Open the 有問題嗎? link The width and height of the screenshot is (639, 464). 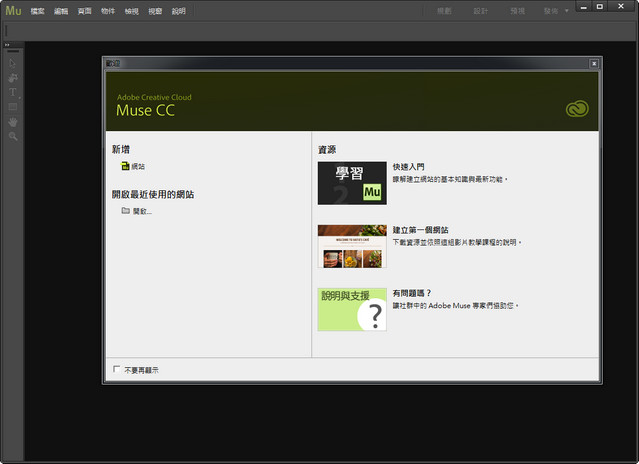[x=412, y=293]
